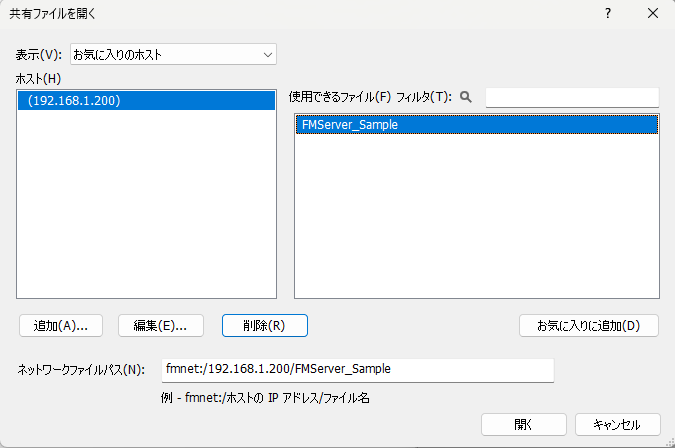The image size is (675, 448).
Task: Click the help question mark icon
Action: click(x=607, y=13)
